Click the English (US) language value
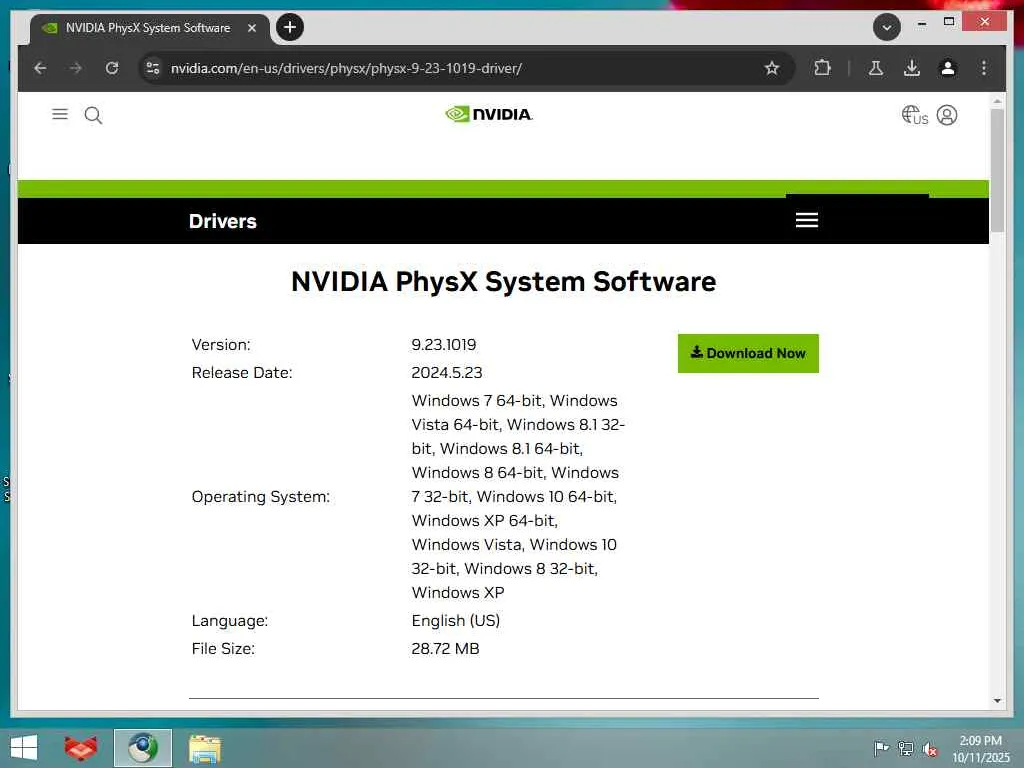 click(x=455, y=620)
